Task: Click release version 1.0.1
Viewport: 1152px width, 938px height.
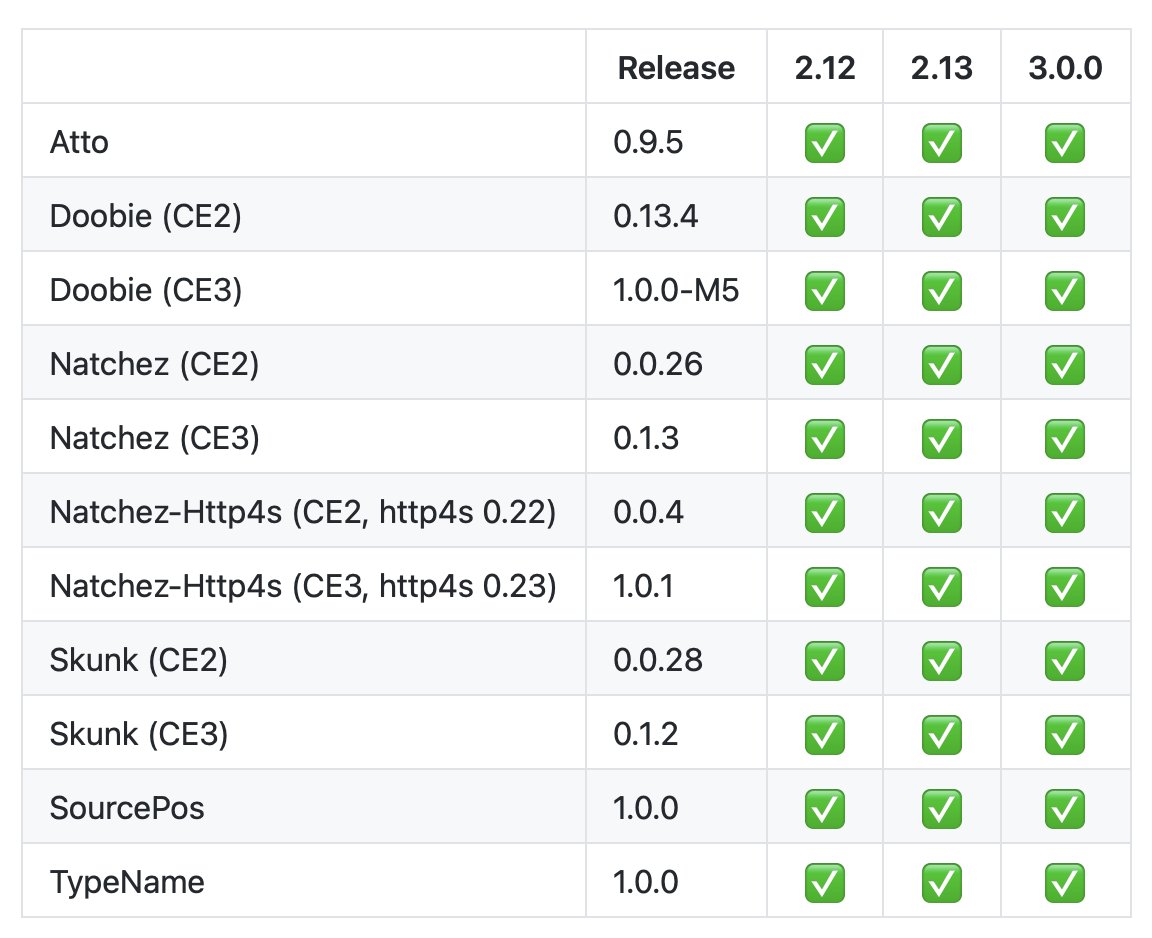Action: [x=643, y=587]
